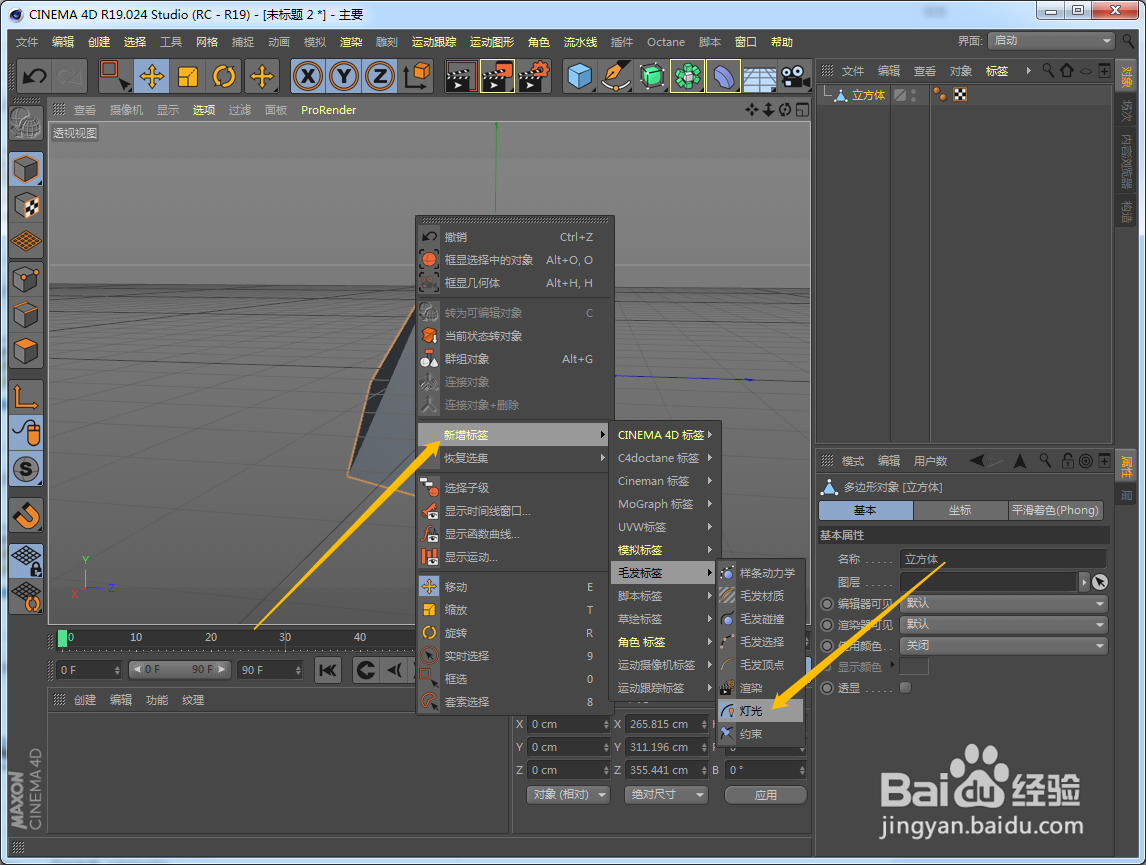The width and height of the screenshot is (1146, 865).
Task: Toggle 透显 keyframe radio circle
Action: click(827, 688)
